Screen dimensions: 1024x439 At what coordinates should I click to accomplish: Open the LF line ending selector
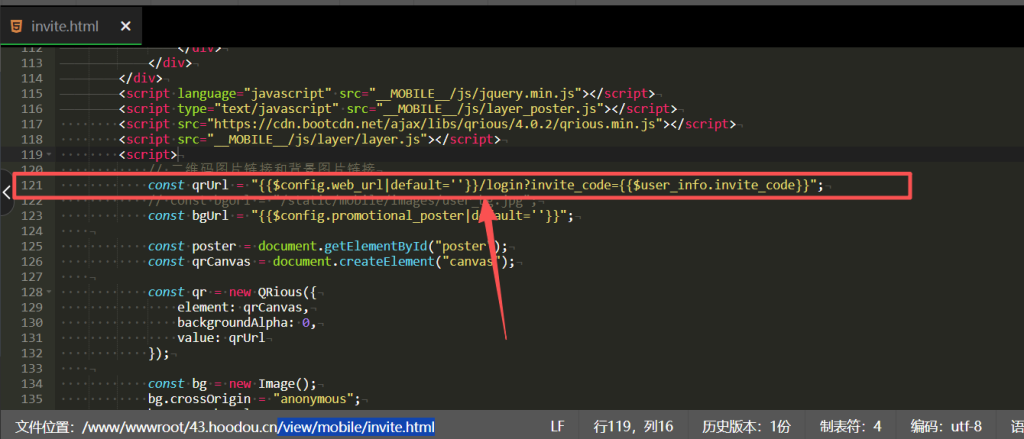coord(557,427)
